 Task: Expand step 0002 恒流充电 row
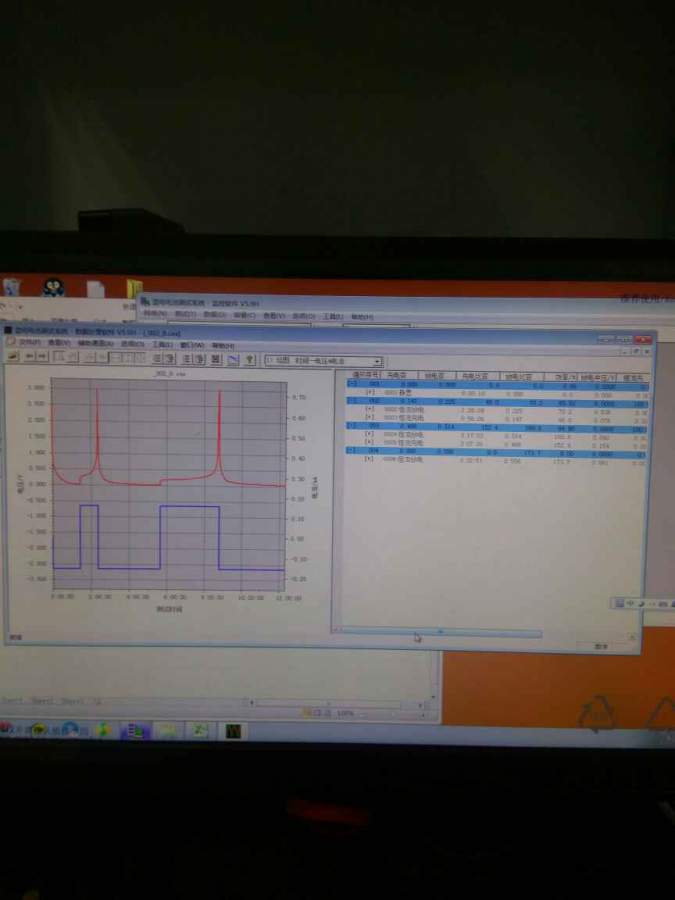370,409
